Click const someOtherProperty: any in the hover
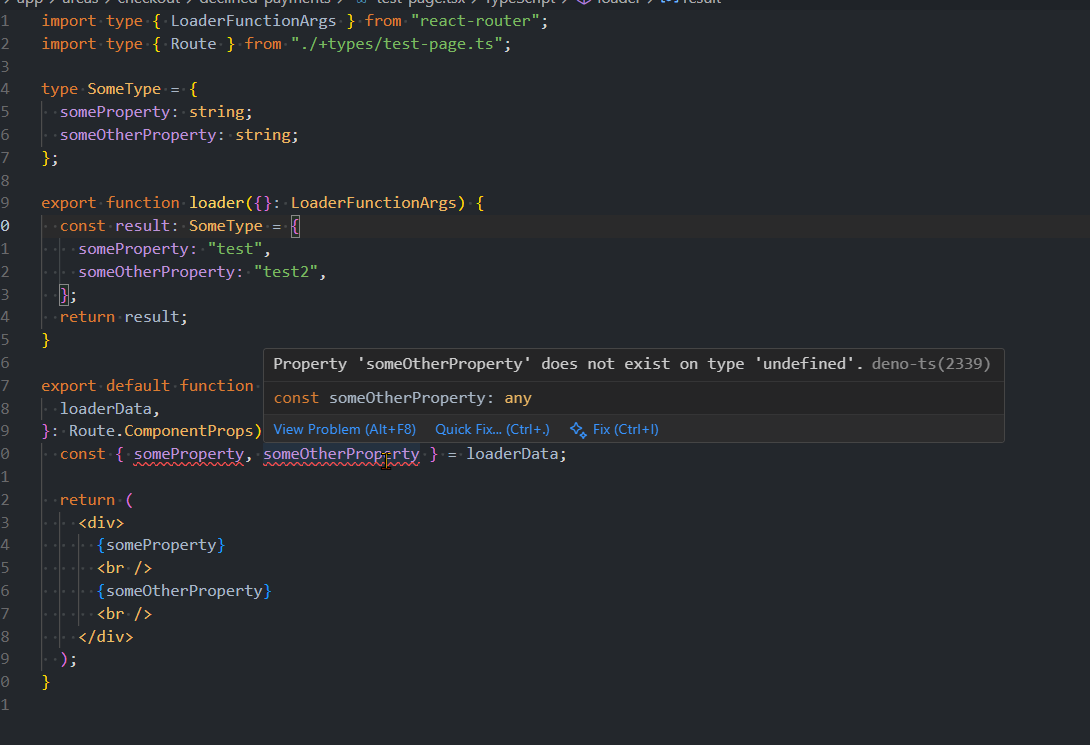This screenshot has width=1090, height=745. (402, 398)
